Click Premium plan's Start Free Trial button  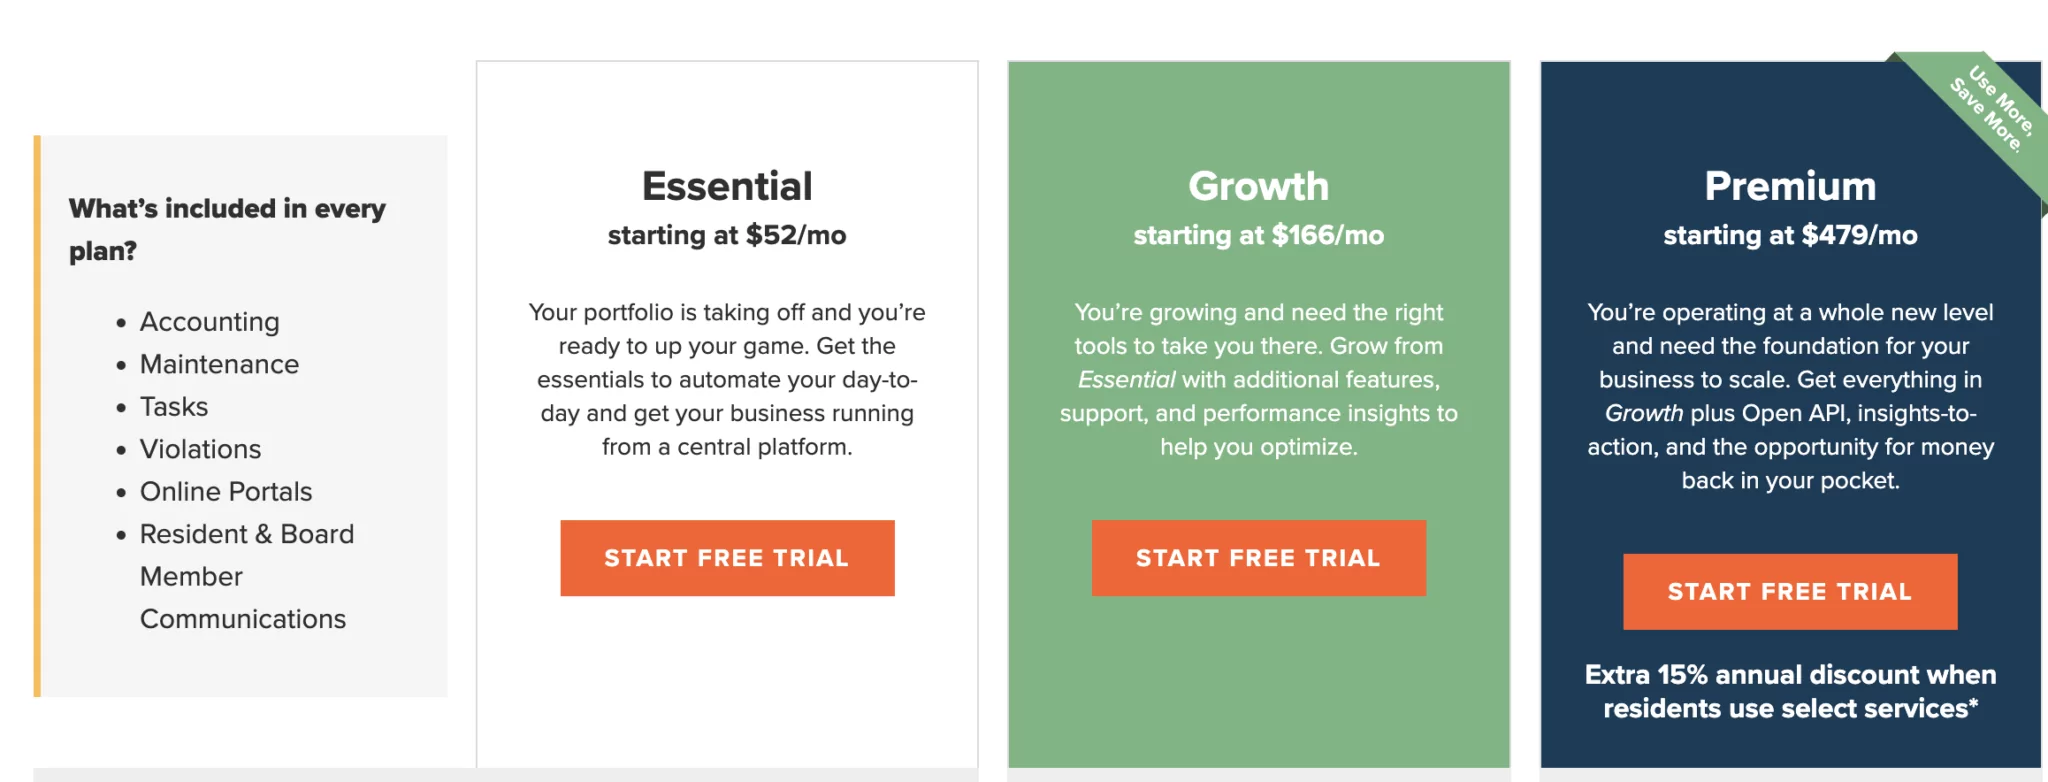click(1790, 591)
